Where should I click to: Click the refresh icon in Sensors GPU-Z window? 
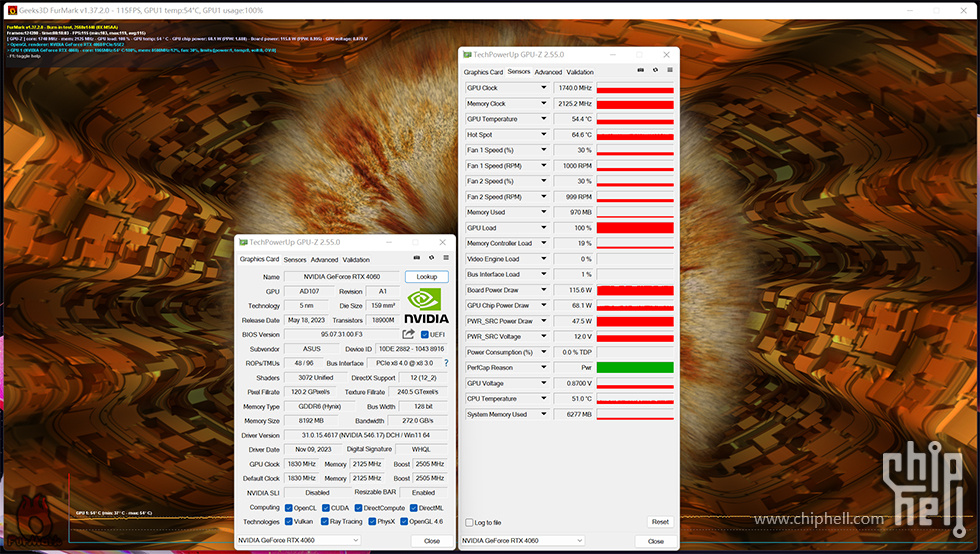pyautogui.click(x=655, y=70)
